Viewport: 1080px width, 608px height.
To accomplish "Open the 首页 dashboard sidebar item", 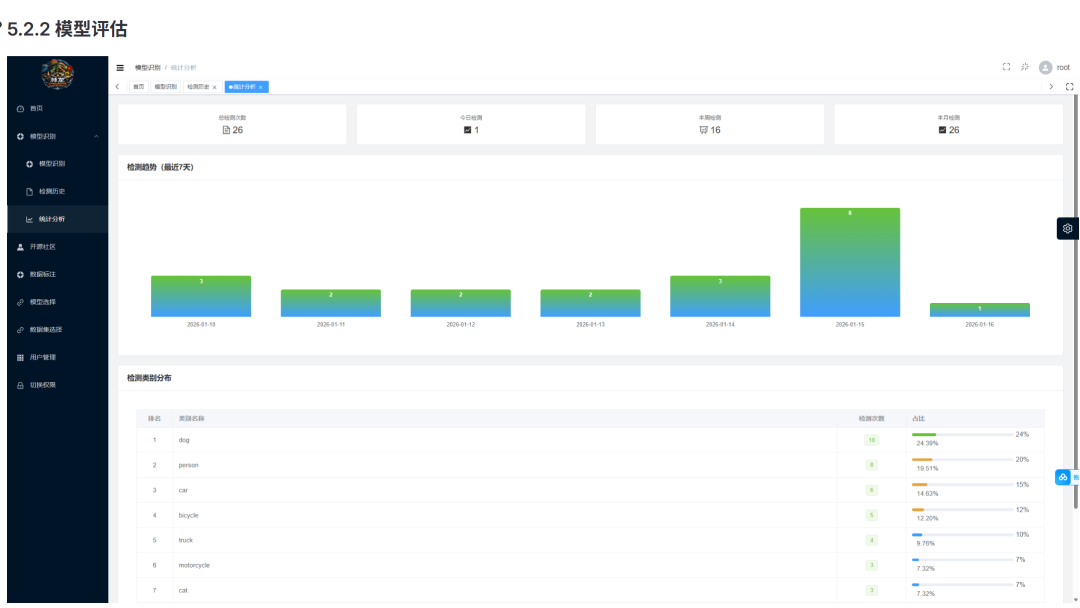I will (x=57, y=109).
